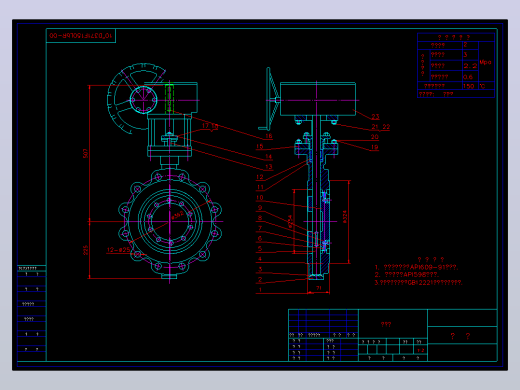
Task: Click the Mpa unit in specification table
Action: [485, 62]
